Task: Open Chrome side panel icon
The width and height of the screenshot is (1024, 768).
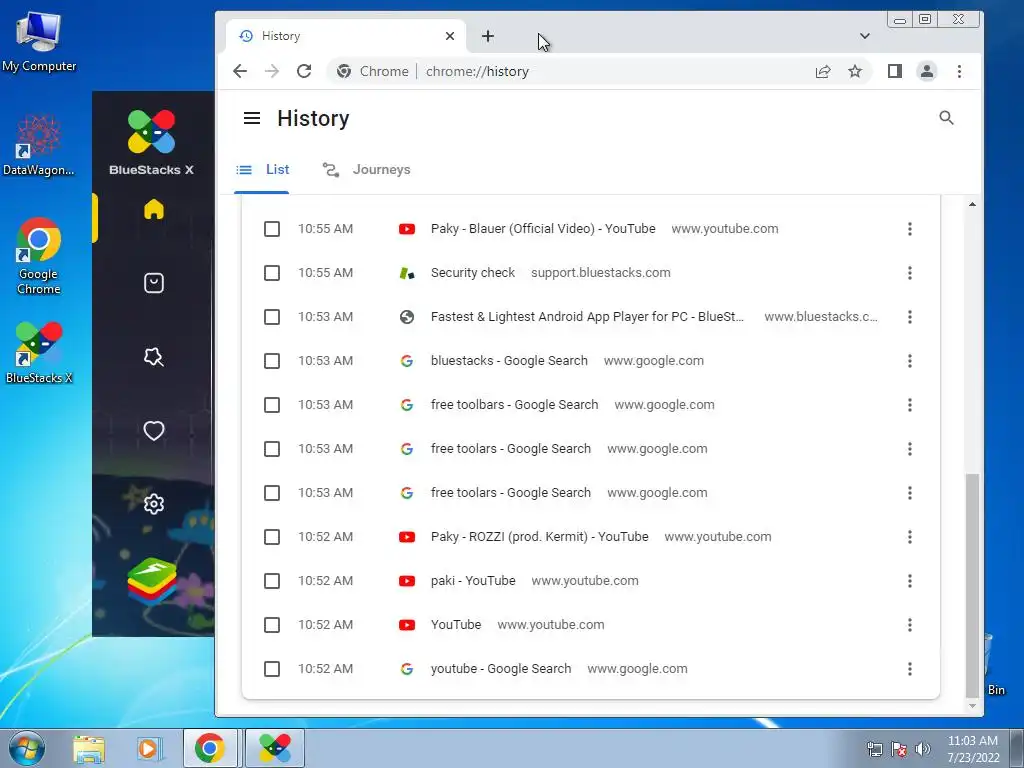Action: [x=895, y=71]
